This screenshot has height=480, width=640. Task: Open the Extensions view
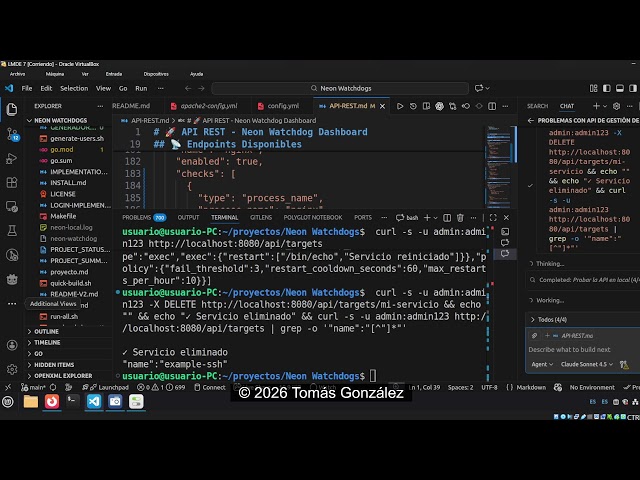12,182
